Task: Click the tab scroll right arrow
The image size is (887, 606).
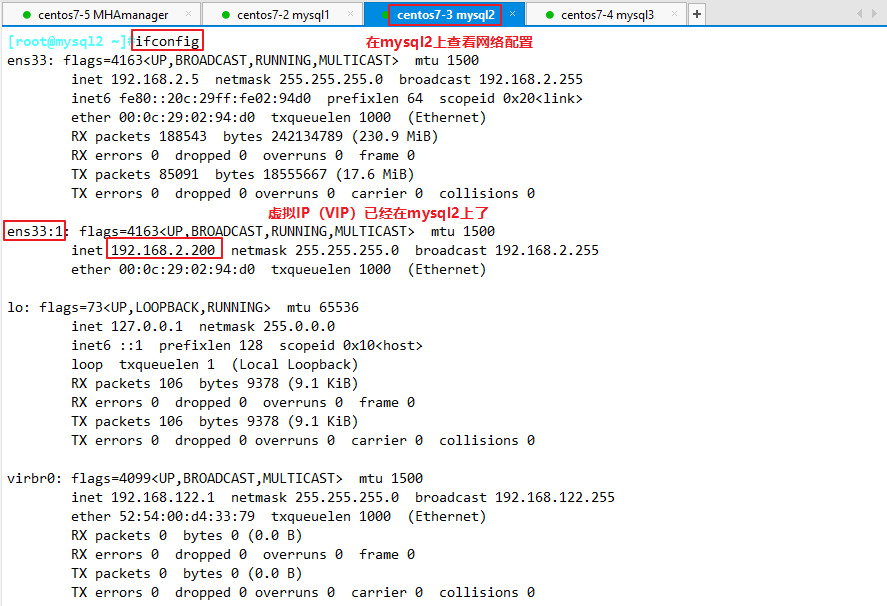Action: 875,14
